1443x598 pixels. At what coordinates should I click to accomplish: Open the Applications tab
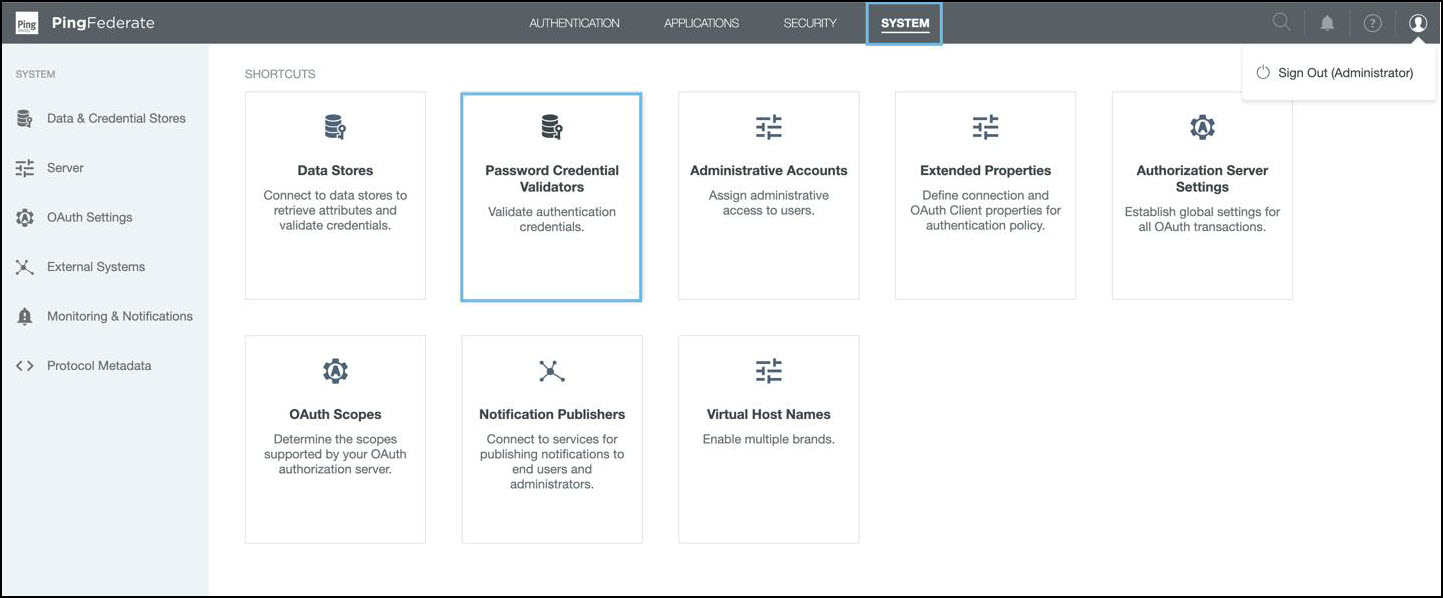(x=701, y=23)
